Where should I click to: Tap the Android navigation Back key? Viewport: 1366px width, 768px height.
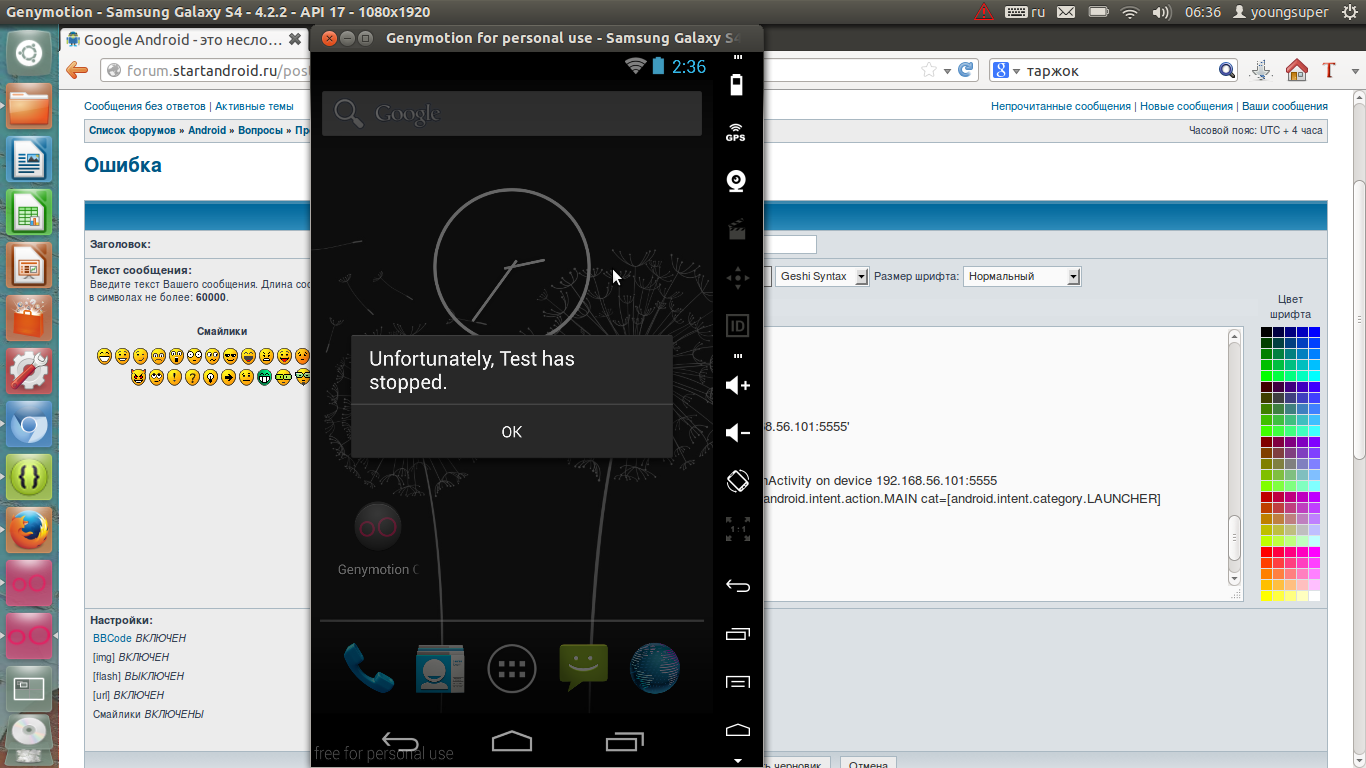coord(400,741)
